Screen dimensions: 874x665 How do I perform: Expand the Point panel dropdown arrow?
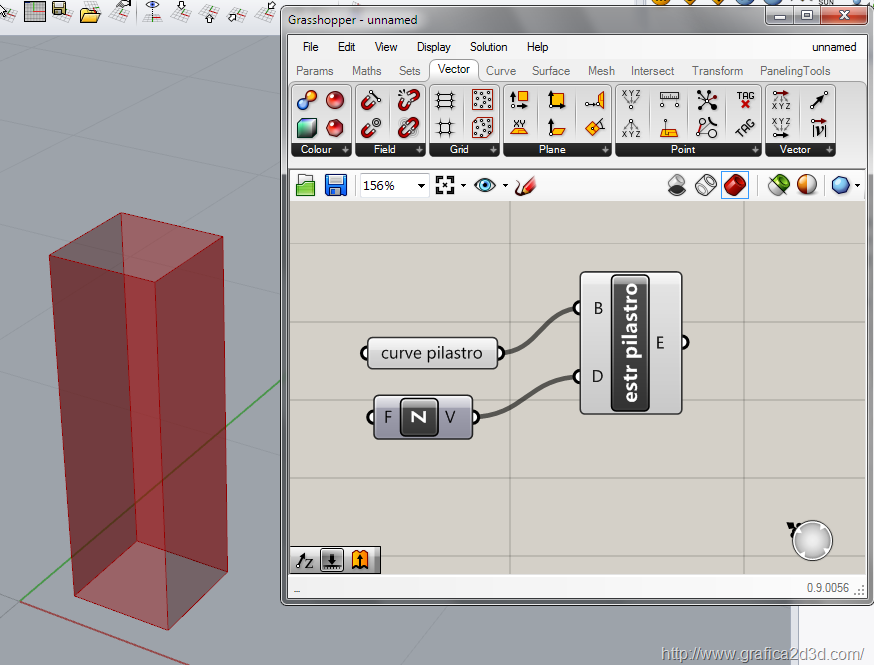(754, 150)
